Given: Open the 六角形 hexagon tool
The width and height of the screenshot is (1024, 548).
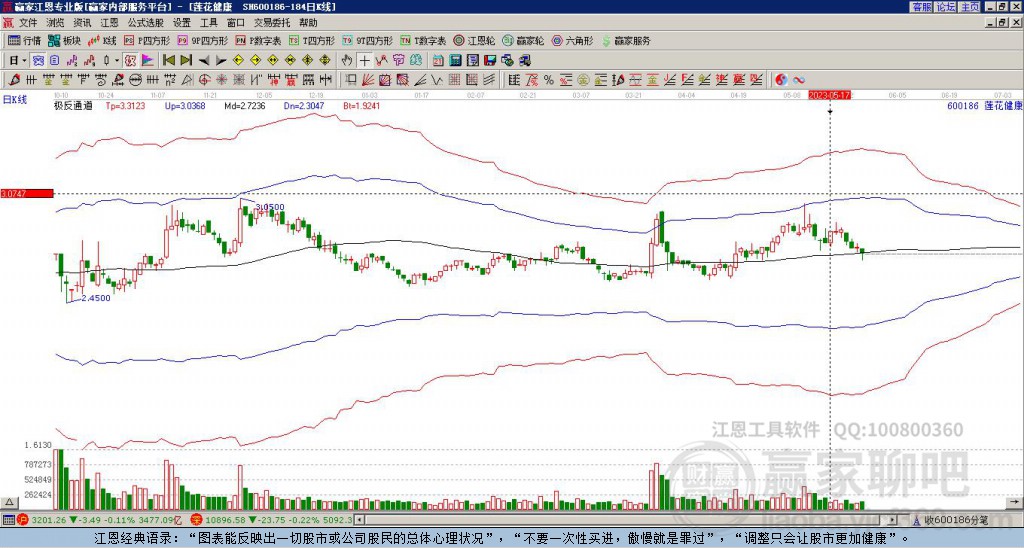Looking at the screenshot, I should [x=572, y=40].
